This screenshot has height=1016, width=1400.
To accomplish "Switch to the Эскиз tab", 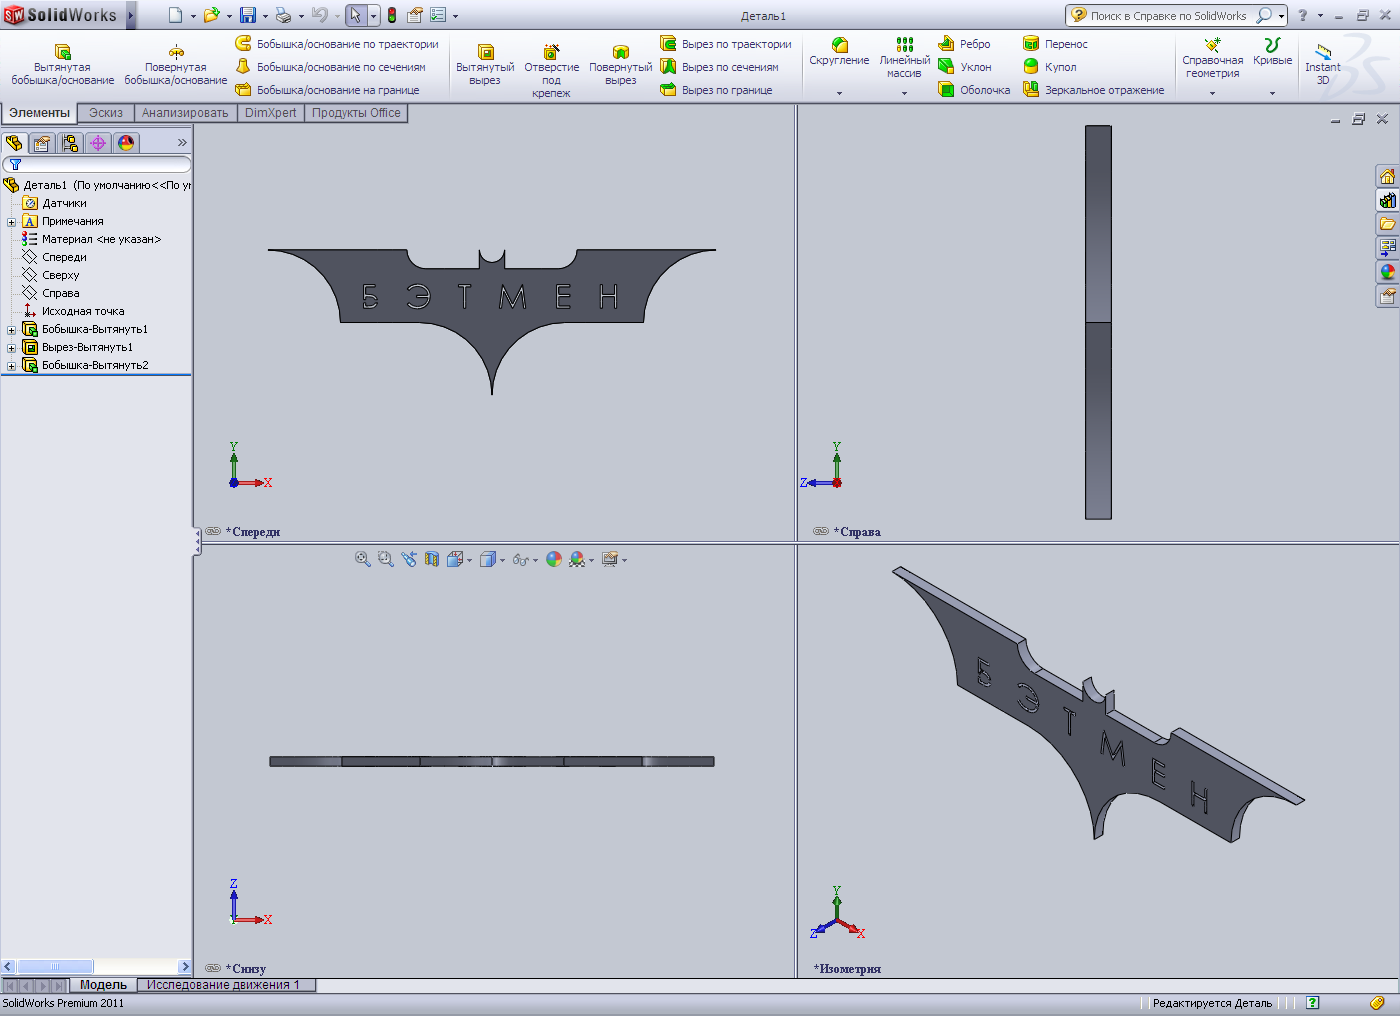I will coord(106,113).
